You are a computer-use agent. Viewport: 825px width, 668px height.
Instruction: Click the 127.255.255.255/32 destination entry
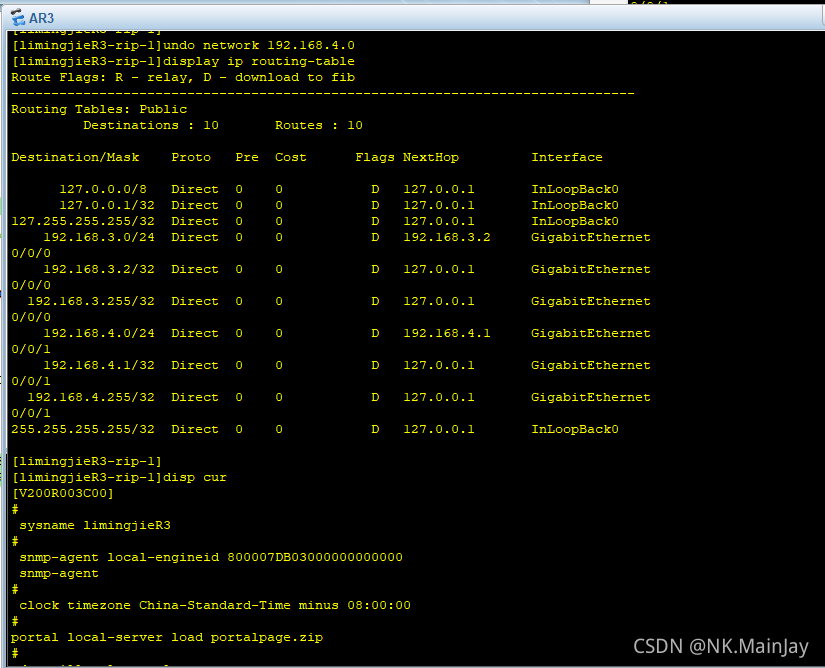[x=83, y=221]
